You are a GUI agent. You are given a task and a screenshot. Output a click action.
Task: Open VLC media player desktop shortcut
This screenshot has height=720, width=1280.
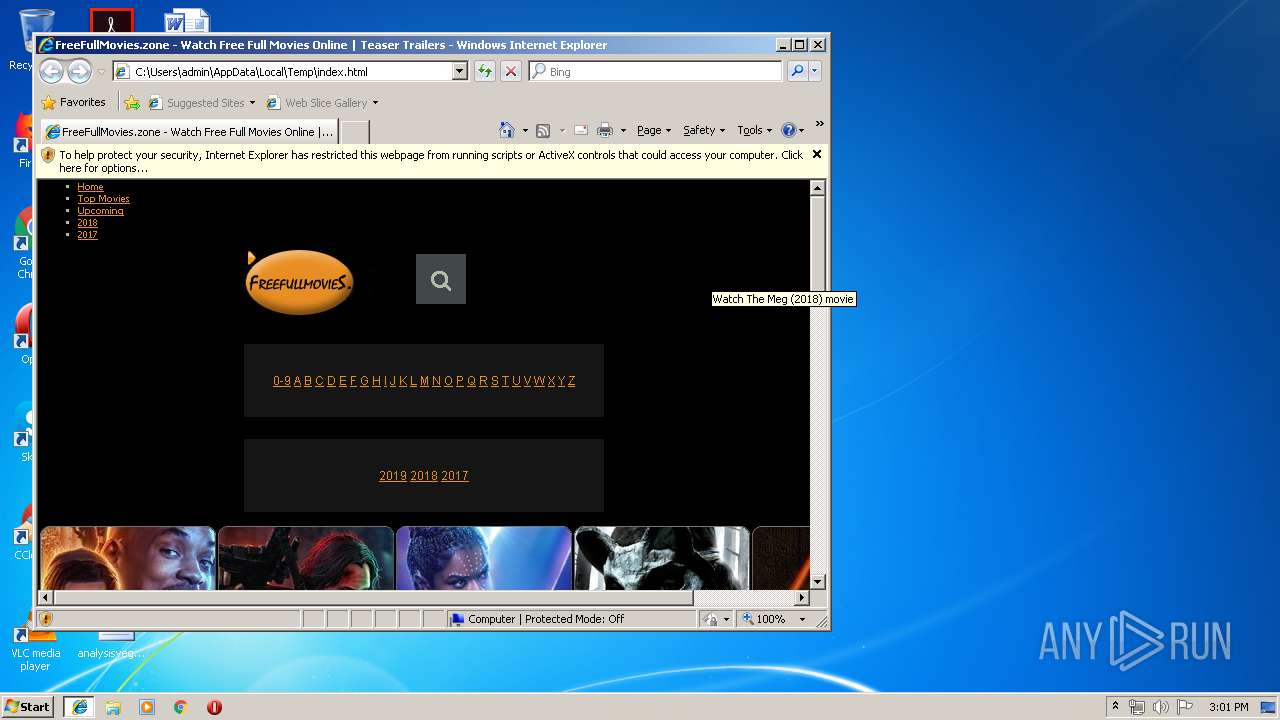(x=35, y=650)
